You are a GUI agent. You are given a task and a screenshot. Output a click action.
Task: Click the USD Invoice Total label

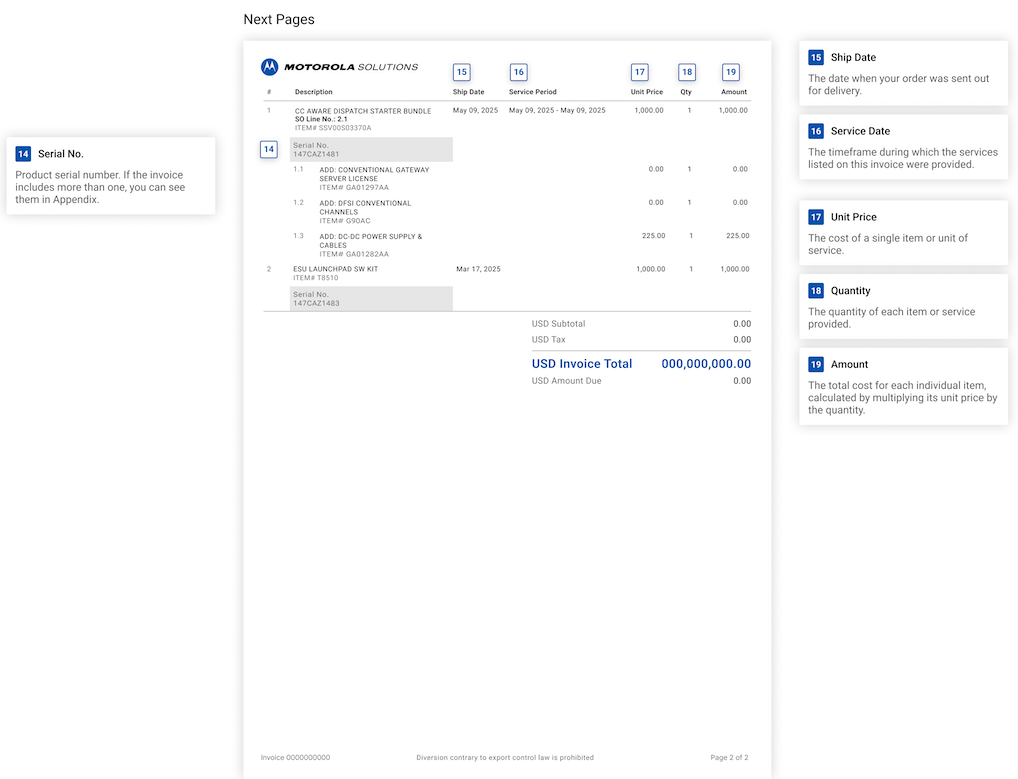[582, 364]
